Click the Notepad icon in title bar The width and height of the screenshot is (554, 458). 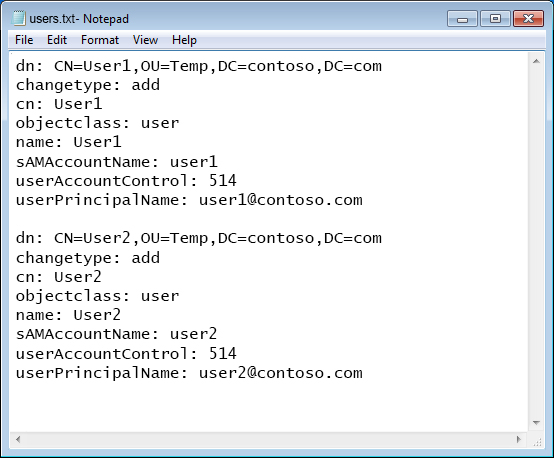coord(18,18)
